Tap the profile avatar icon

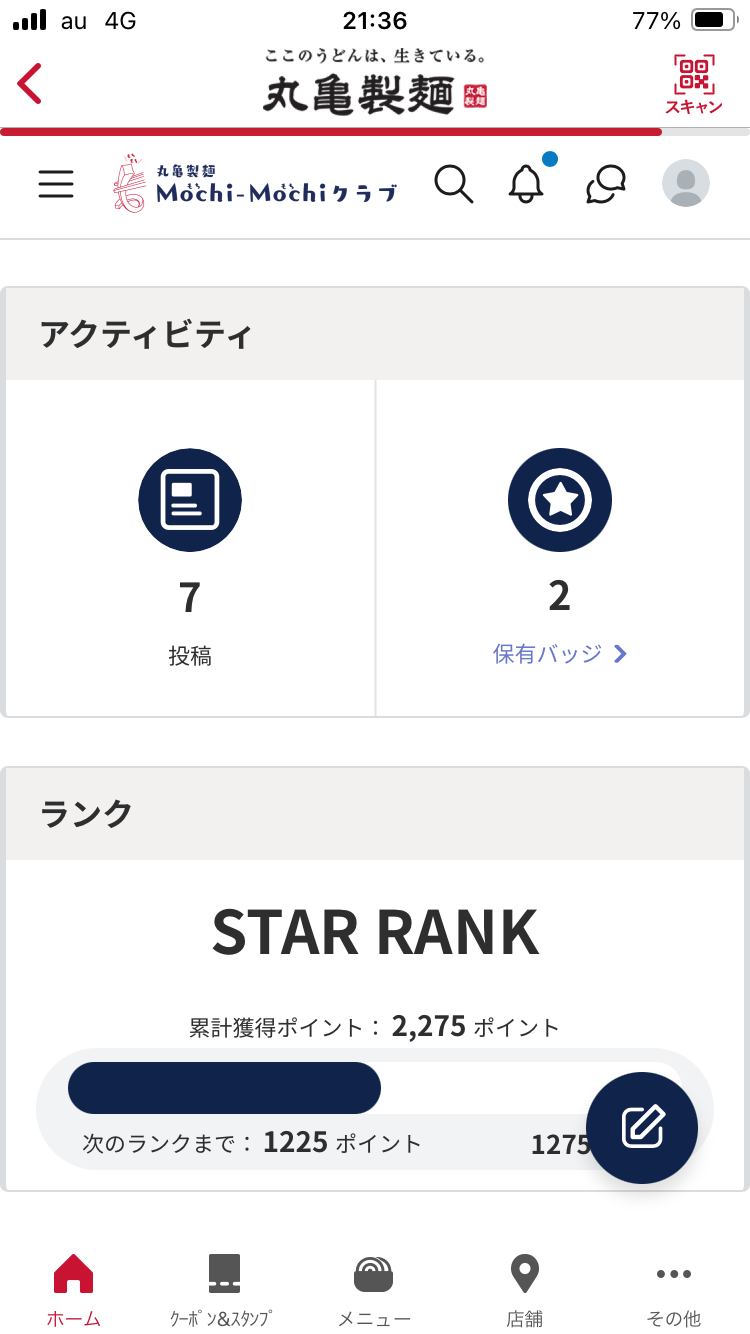click(686, 183)
